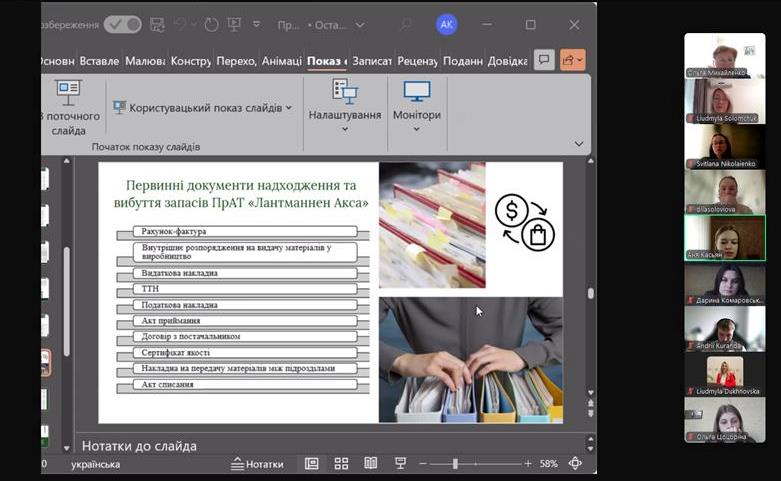Click the zoom out minus button
Screen dimensions: 781x481
[423, 464]
